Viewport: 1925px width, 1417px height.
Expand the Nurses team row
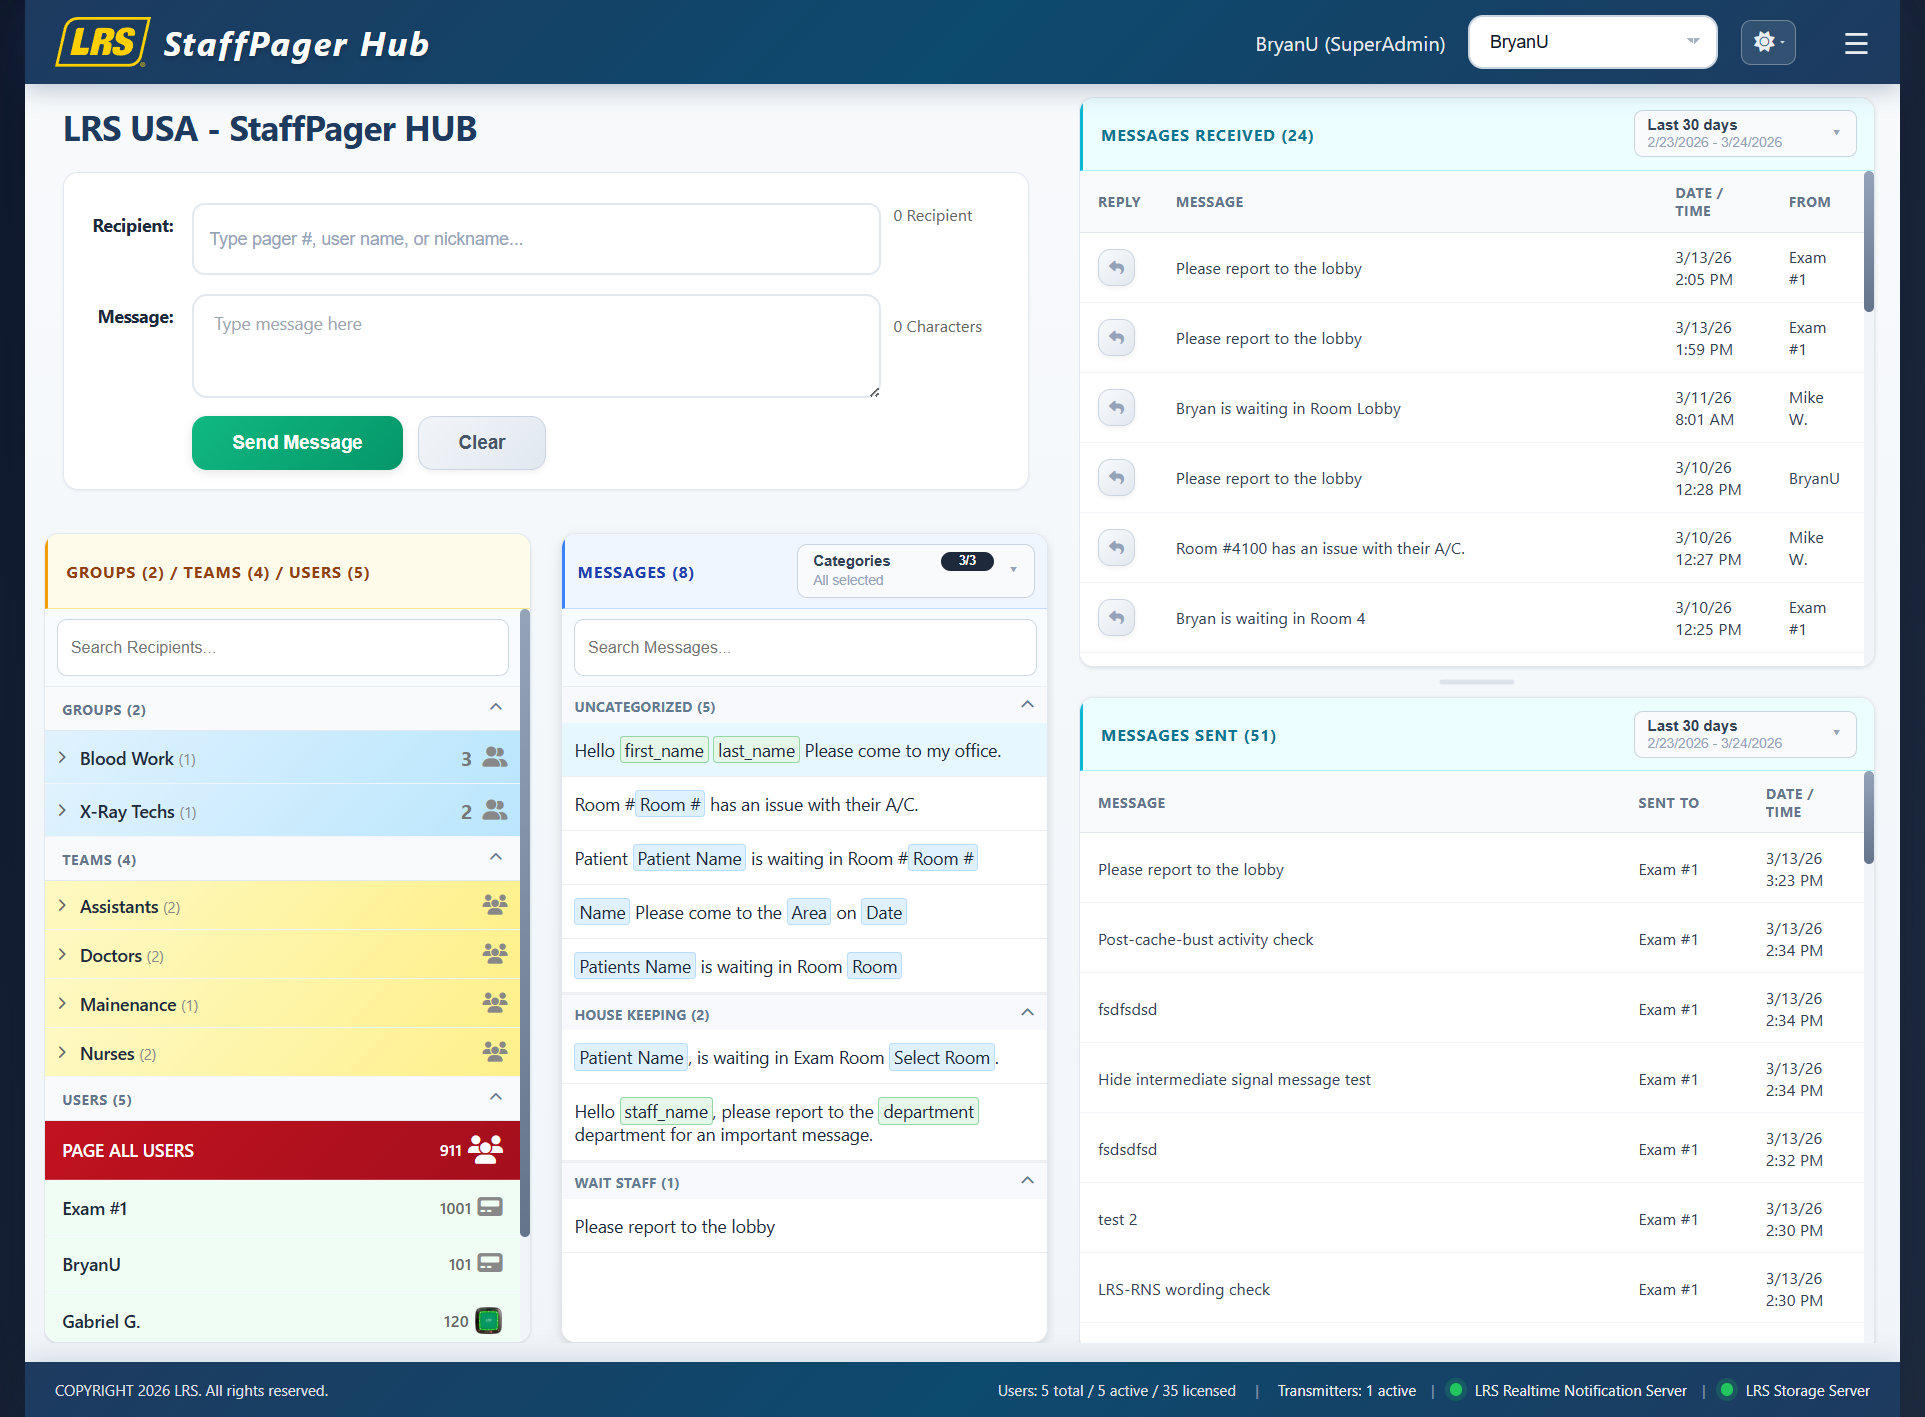click(62, 1052)
